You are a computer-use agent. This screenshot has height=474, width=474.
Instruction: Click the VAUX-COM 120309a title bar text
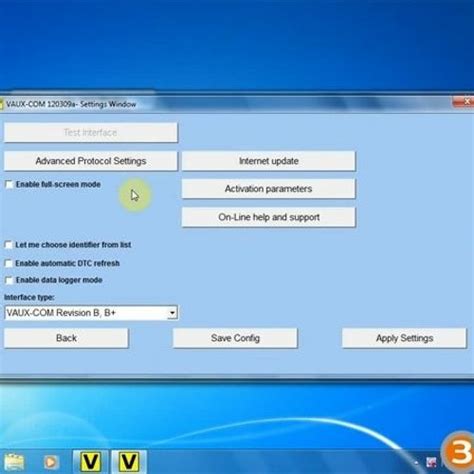tap(71, 104)
